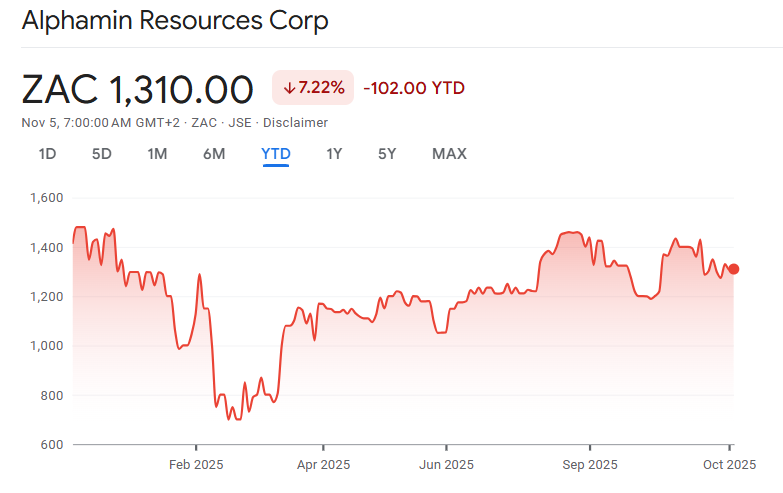Image resolution: width=783 pixels, height=493 pixels.
Task: Click the Sep 2025 axis label
Action: [589, 464]
